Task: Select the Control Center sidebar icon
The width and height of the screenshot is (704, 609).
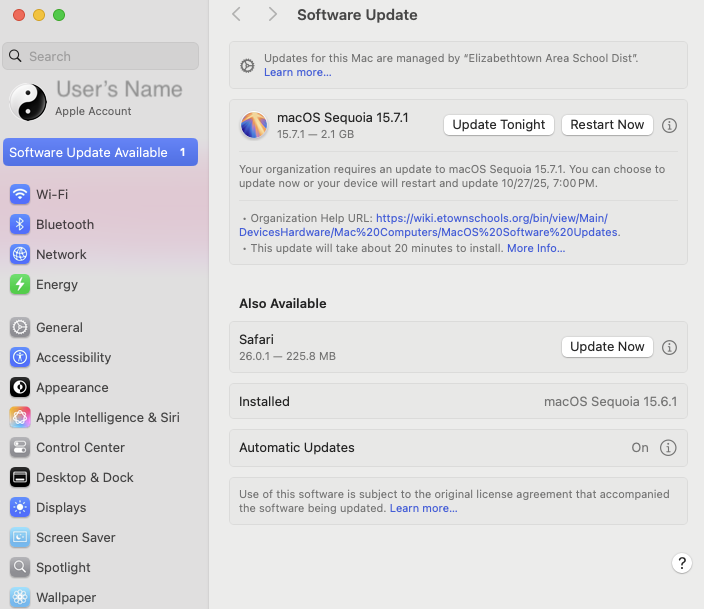Action: pyautogui.click(x=20, y=447)
